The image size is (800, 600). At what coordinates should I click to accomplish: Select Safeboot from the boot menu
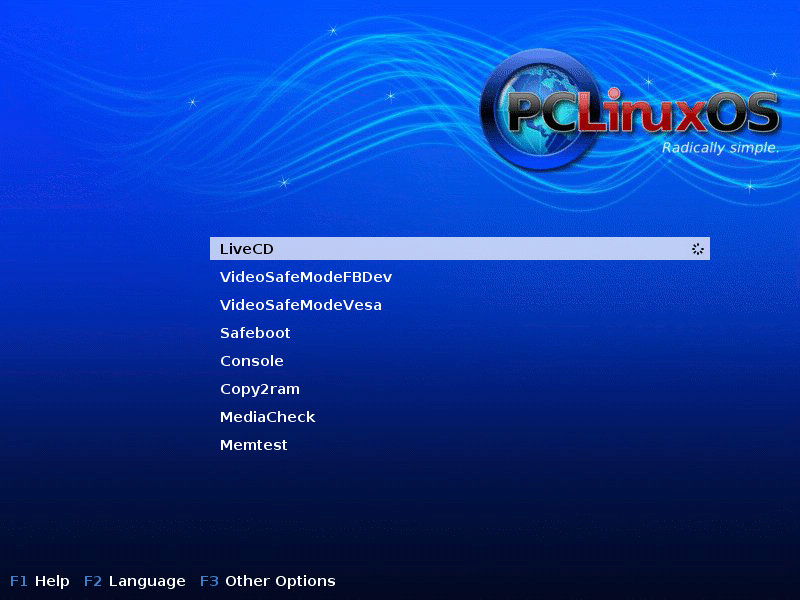pyautogui.click(x=255, y=333)
